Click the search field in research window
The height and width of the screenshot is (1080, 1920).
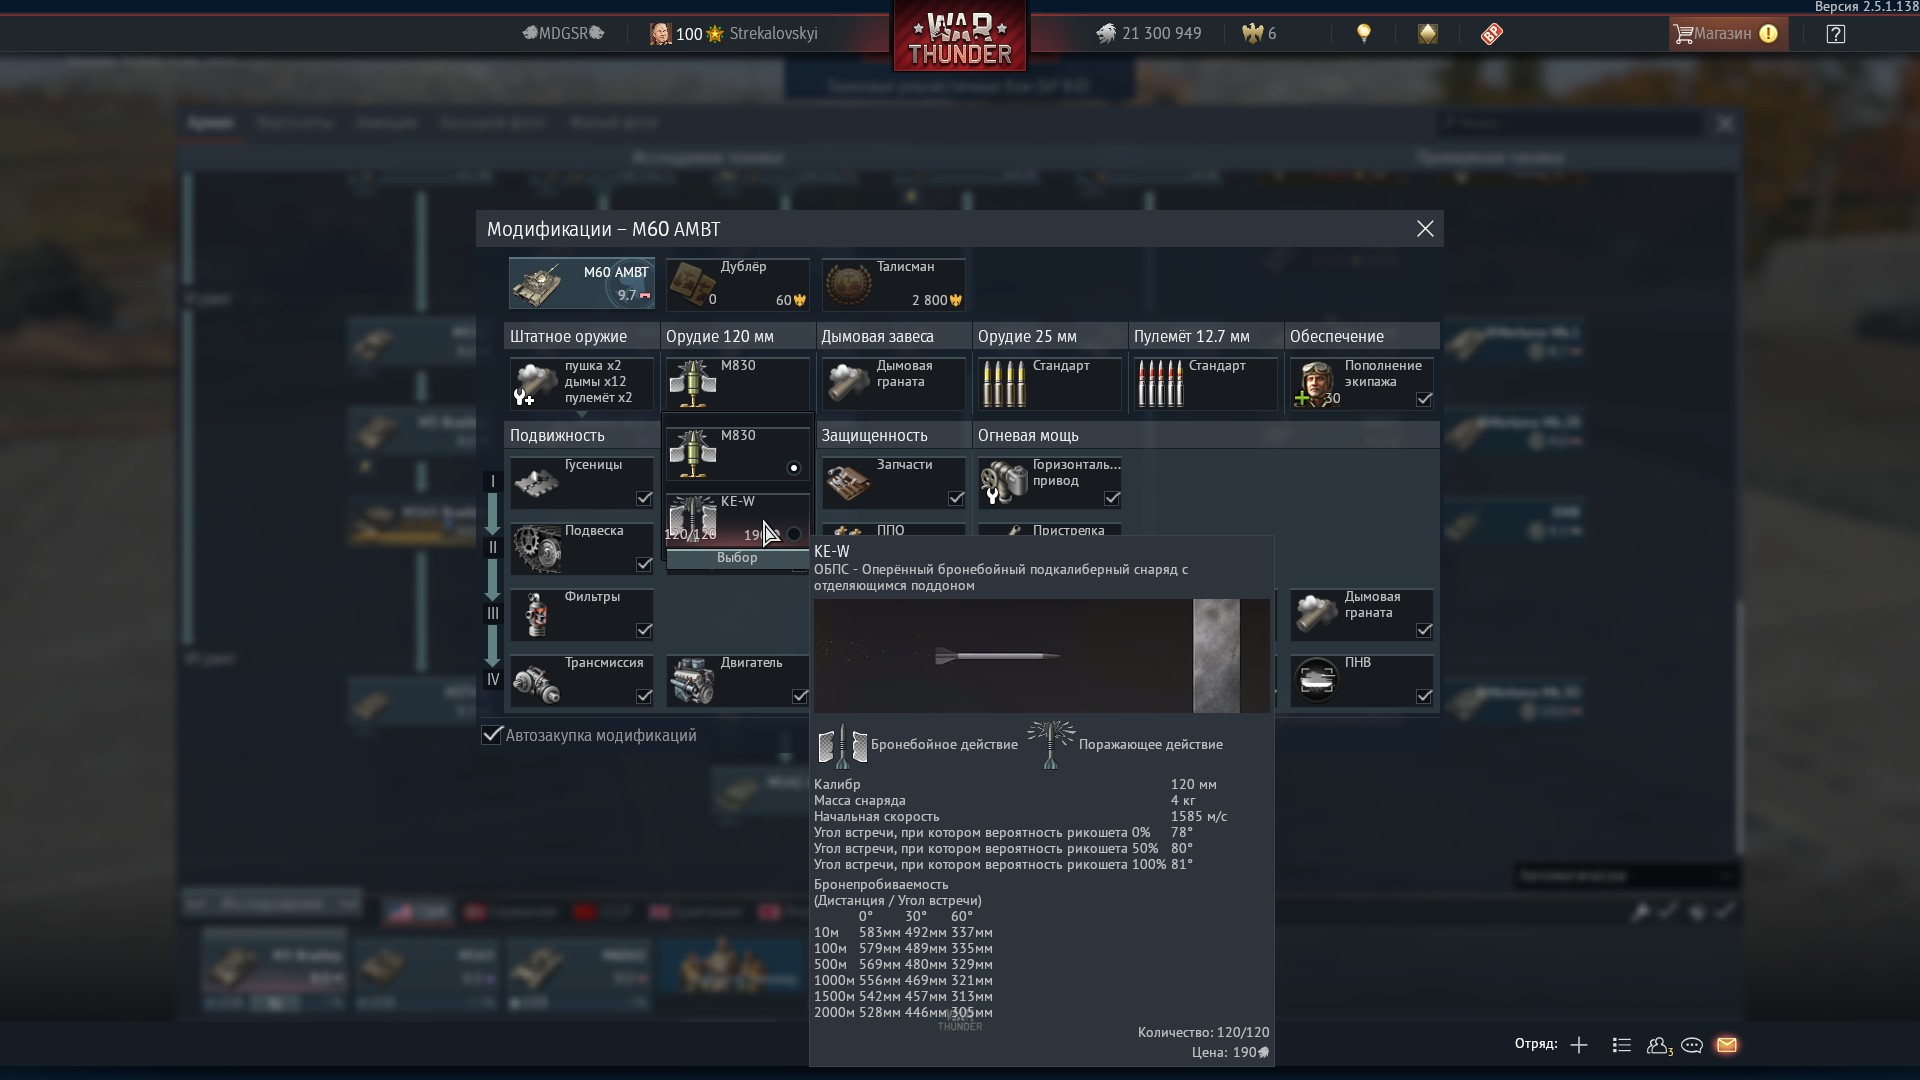pyautogui.click(x=1570, y=124)
